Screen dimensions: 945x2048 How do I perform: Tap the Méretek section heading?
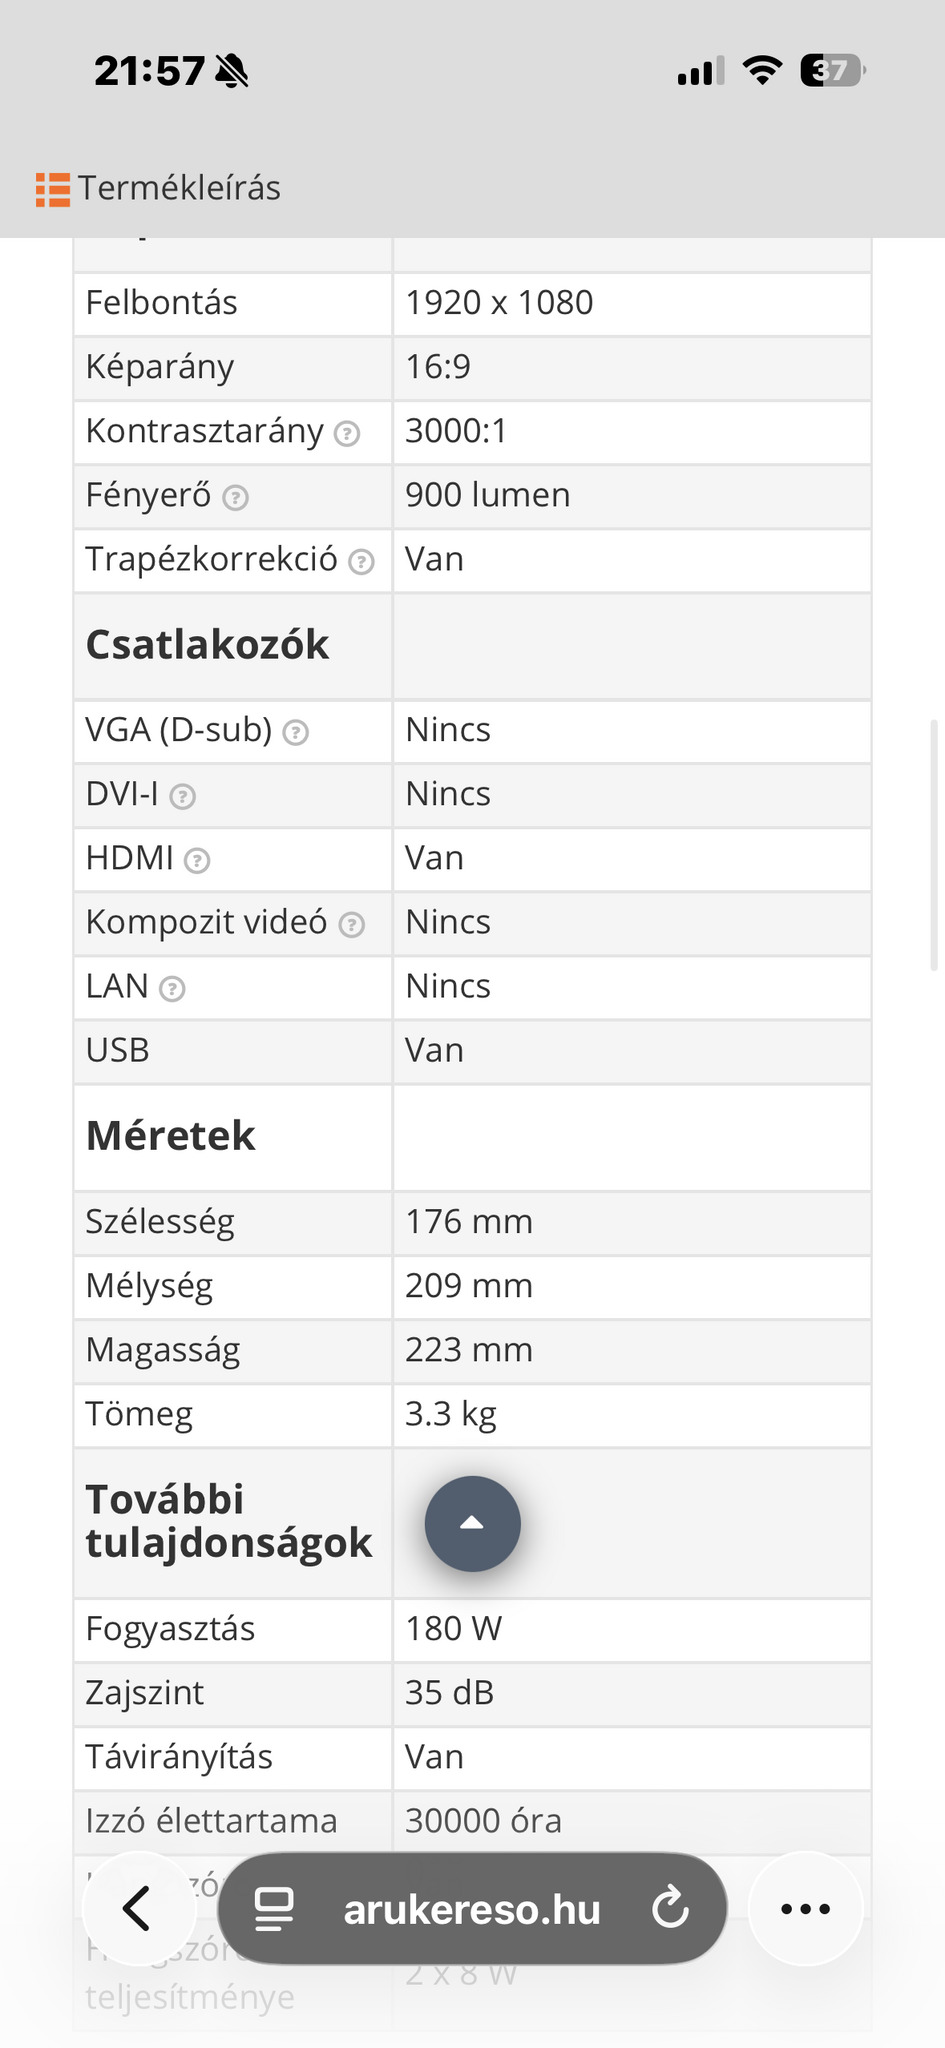click(x=171, y=1136)
